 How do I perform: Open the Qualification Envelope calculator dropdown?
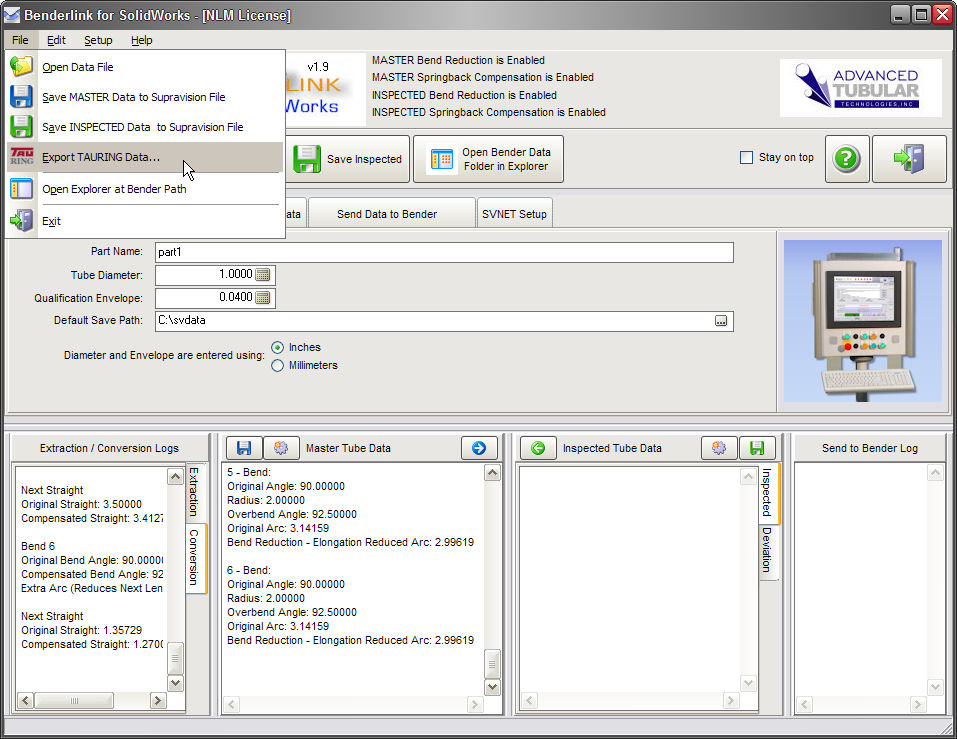[x=263, y=298]
